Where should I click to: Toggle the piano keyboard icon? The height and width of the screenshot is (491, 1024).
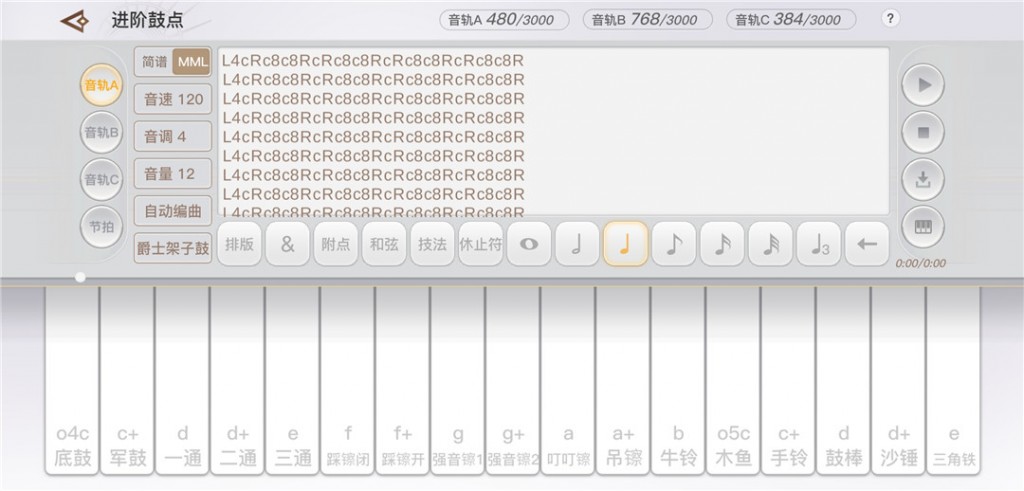coord(923,227)
